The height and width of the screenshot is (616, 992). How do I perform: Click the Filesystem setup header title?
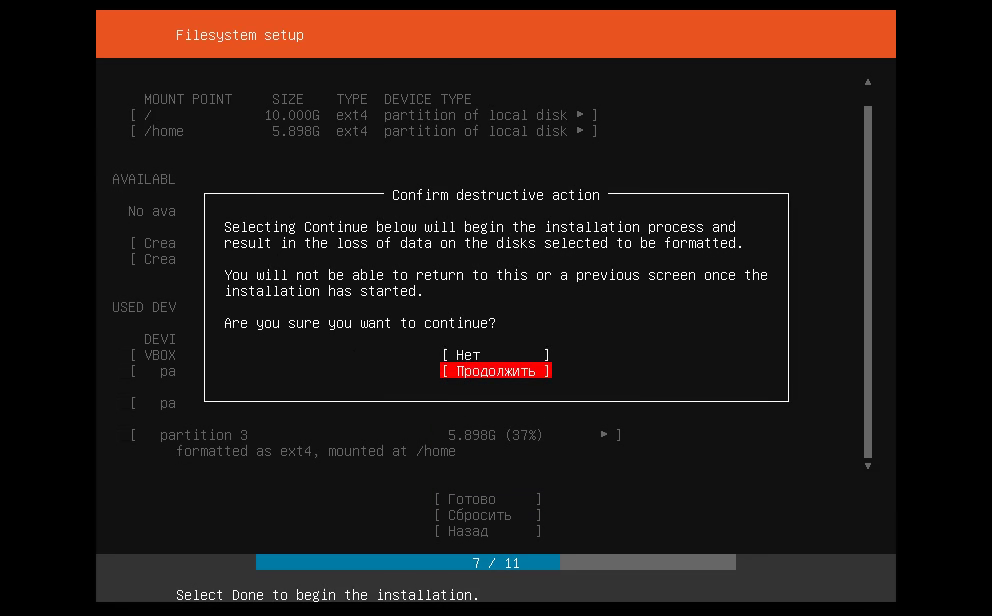coord(240,35)
